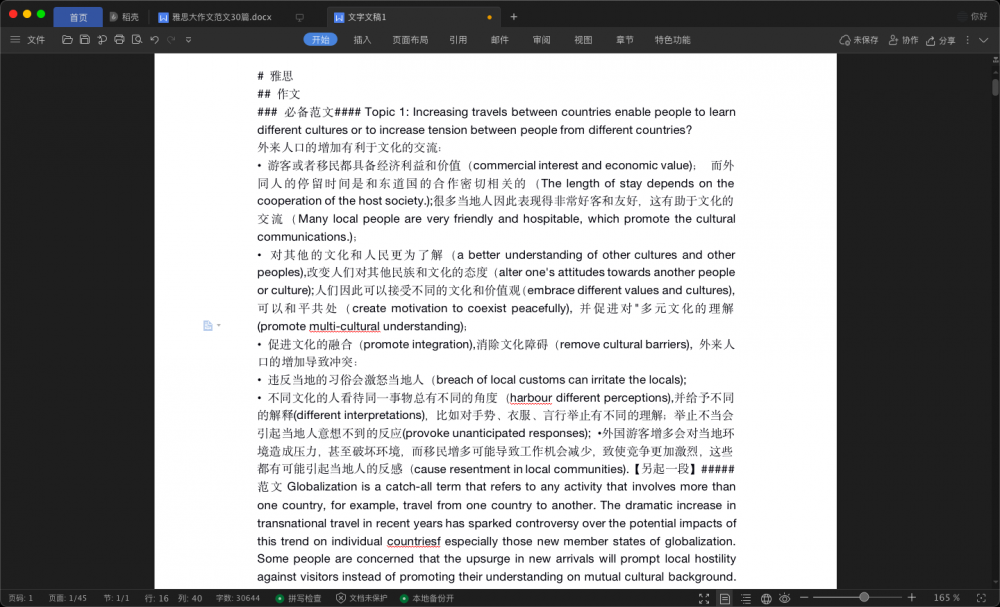
Task: Select the 引用 ribbon tab
Action: tap(458, 40)
